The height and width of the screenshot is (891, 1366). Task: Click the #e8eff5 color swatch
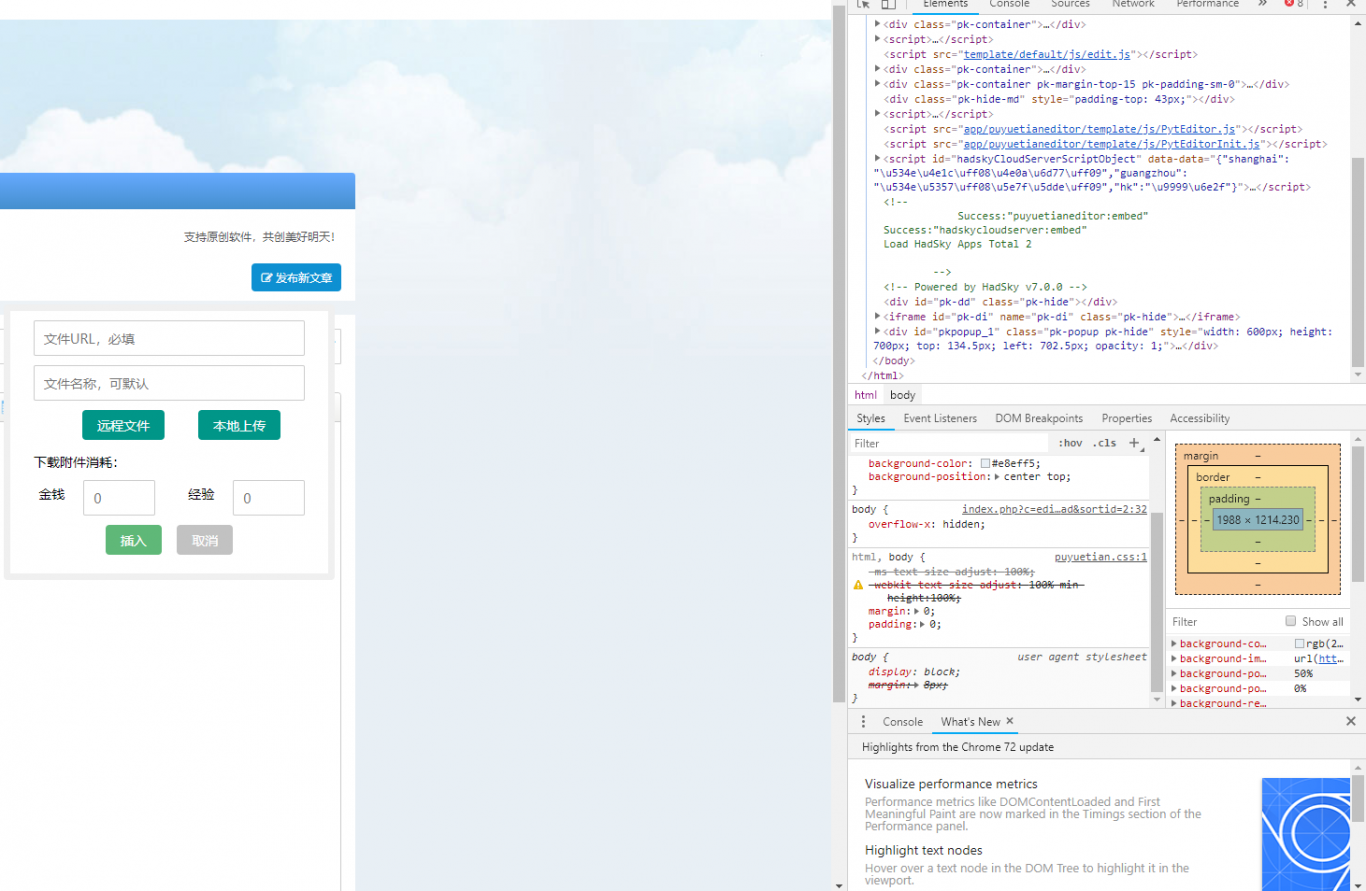pyautogui.click(x=985, y=464)
